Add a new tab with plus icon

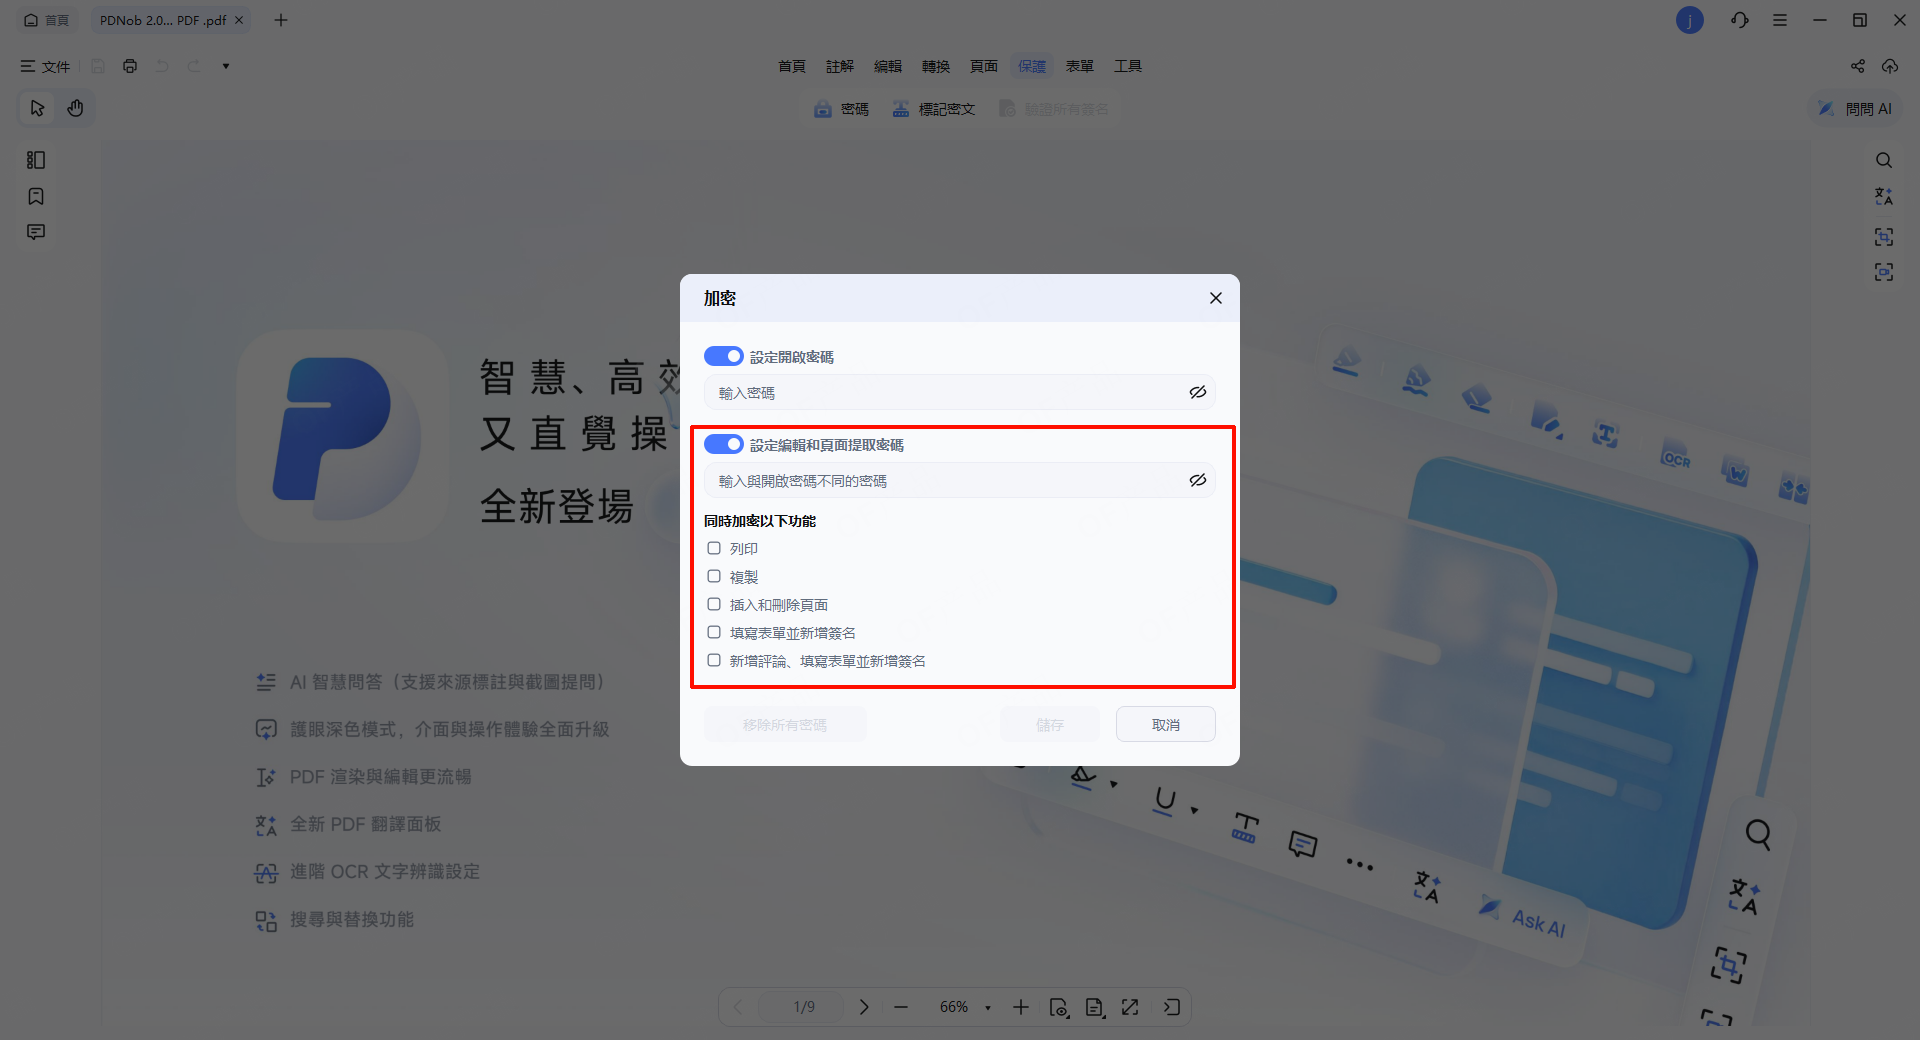(x=281, y=20)
